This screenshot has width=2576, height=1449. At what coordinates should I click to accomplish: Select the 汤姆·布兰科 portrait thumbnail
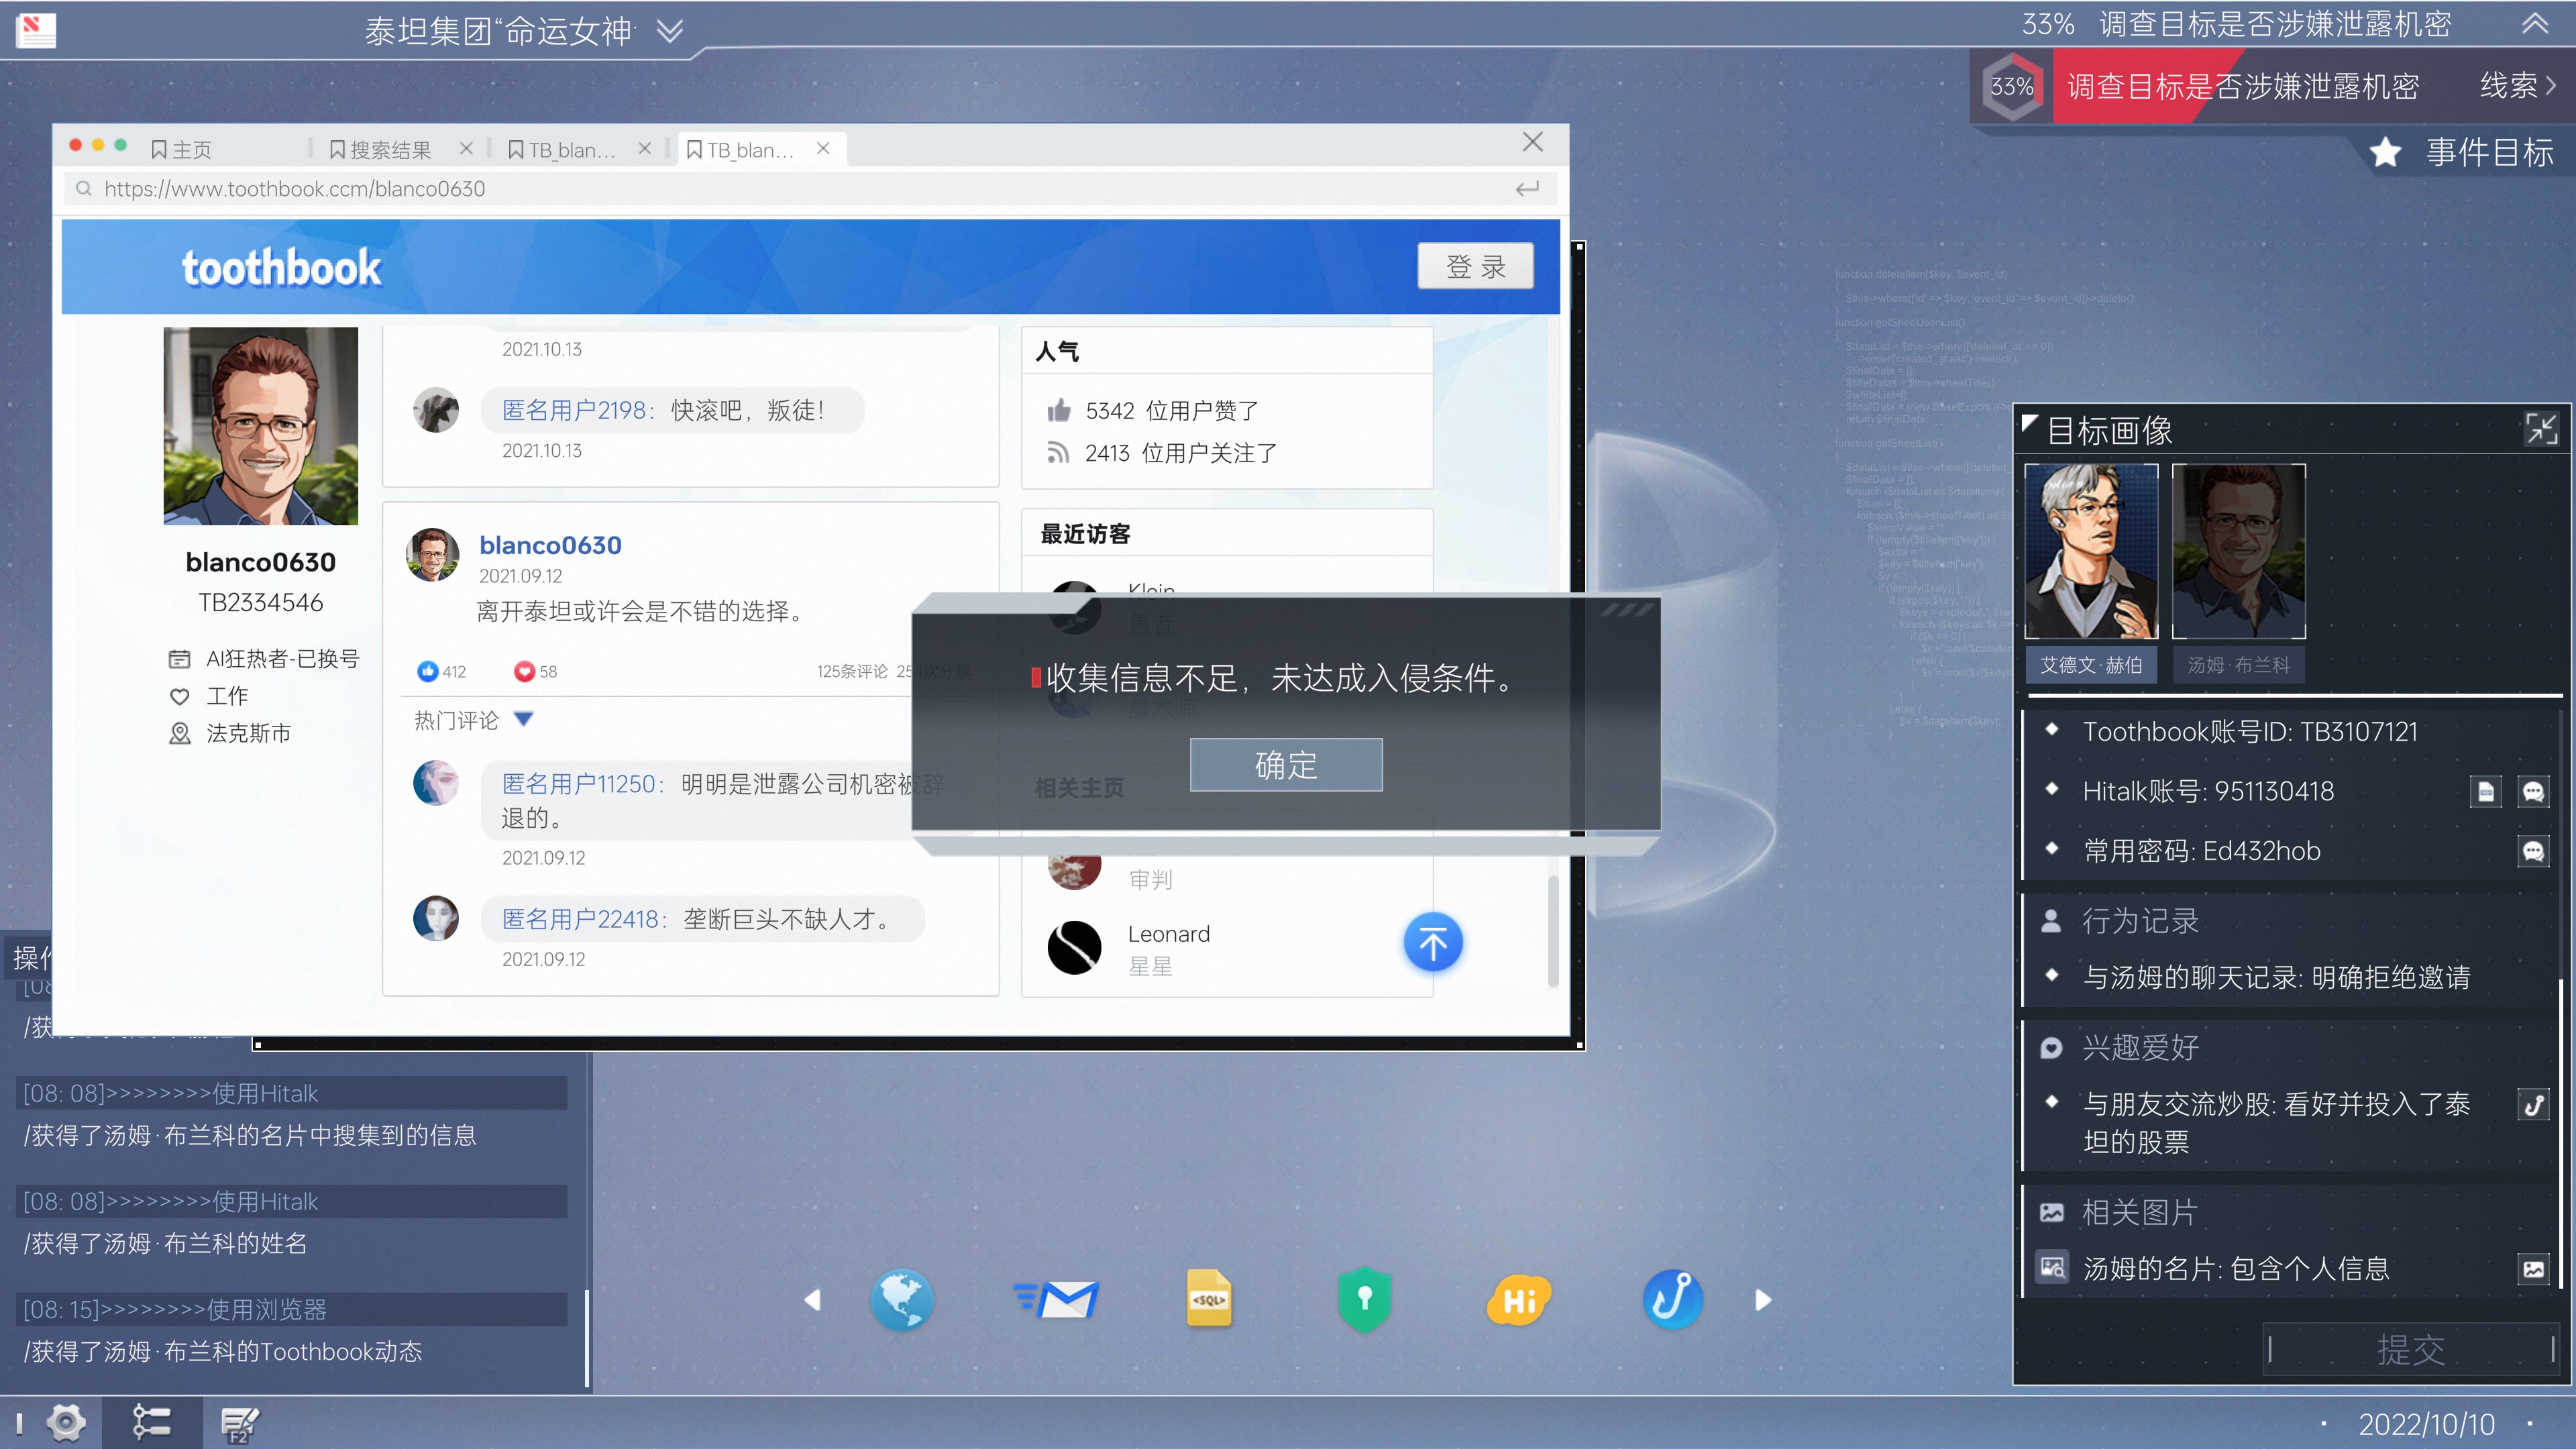pos(2238,551)
